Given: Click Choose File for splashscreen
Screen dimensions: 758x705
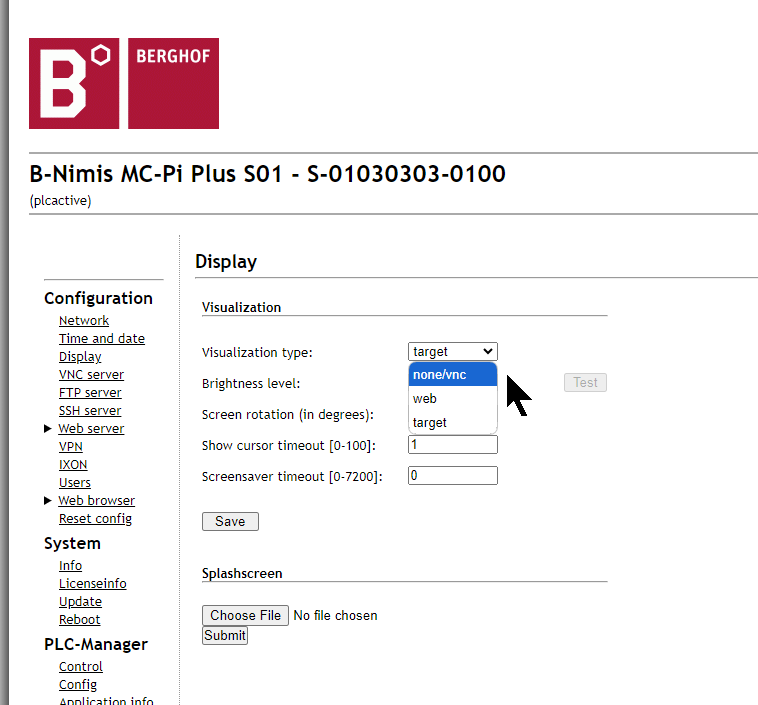Looking at the screenshot, I should pos(246,616).
